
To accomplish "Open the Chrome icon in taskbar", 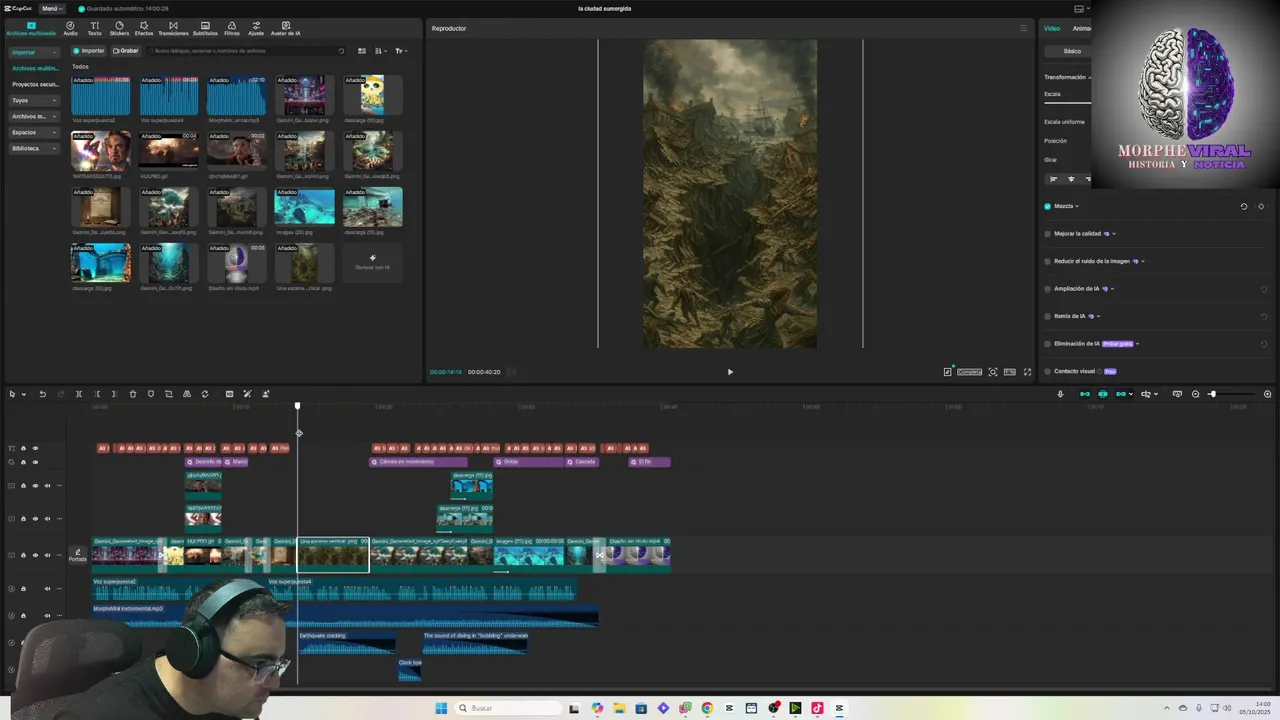I will click(707, 708).
